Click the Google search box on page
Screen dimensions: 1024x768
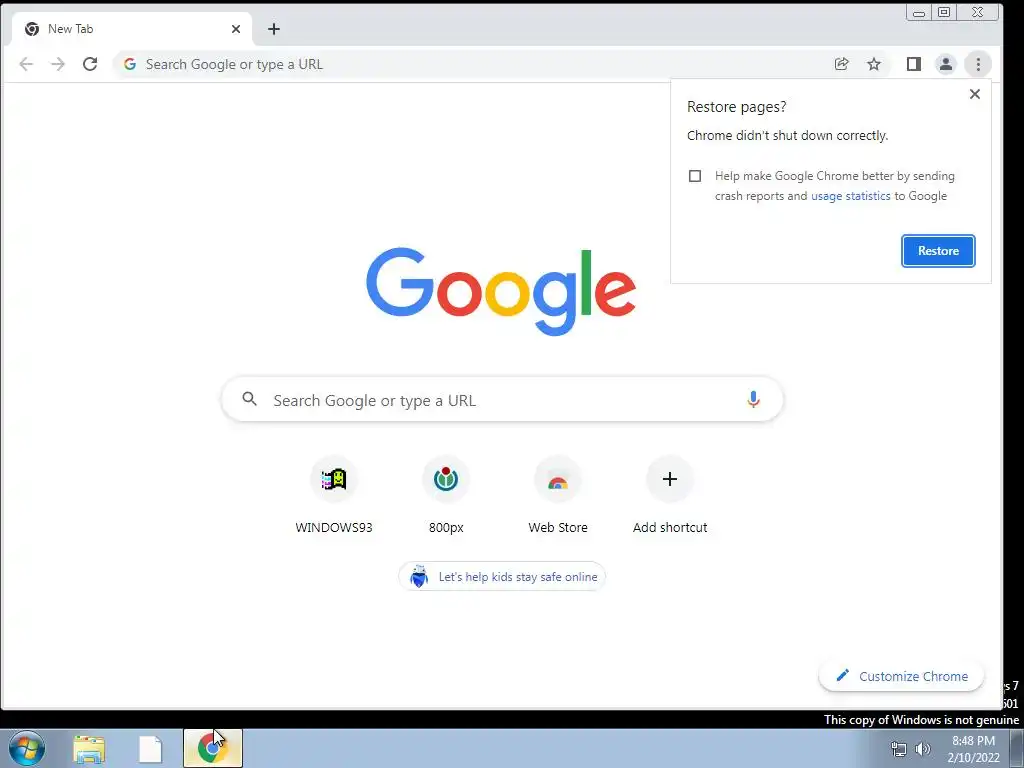(x=502, y=400)
